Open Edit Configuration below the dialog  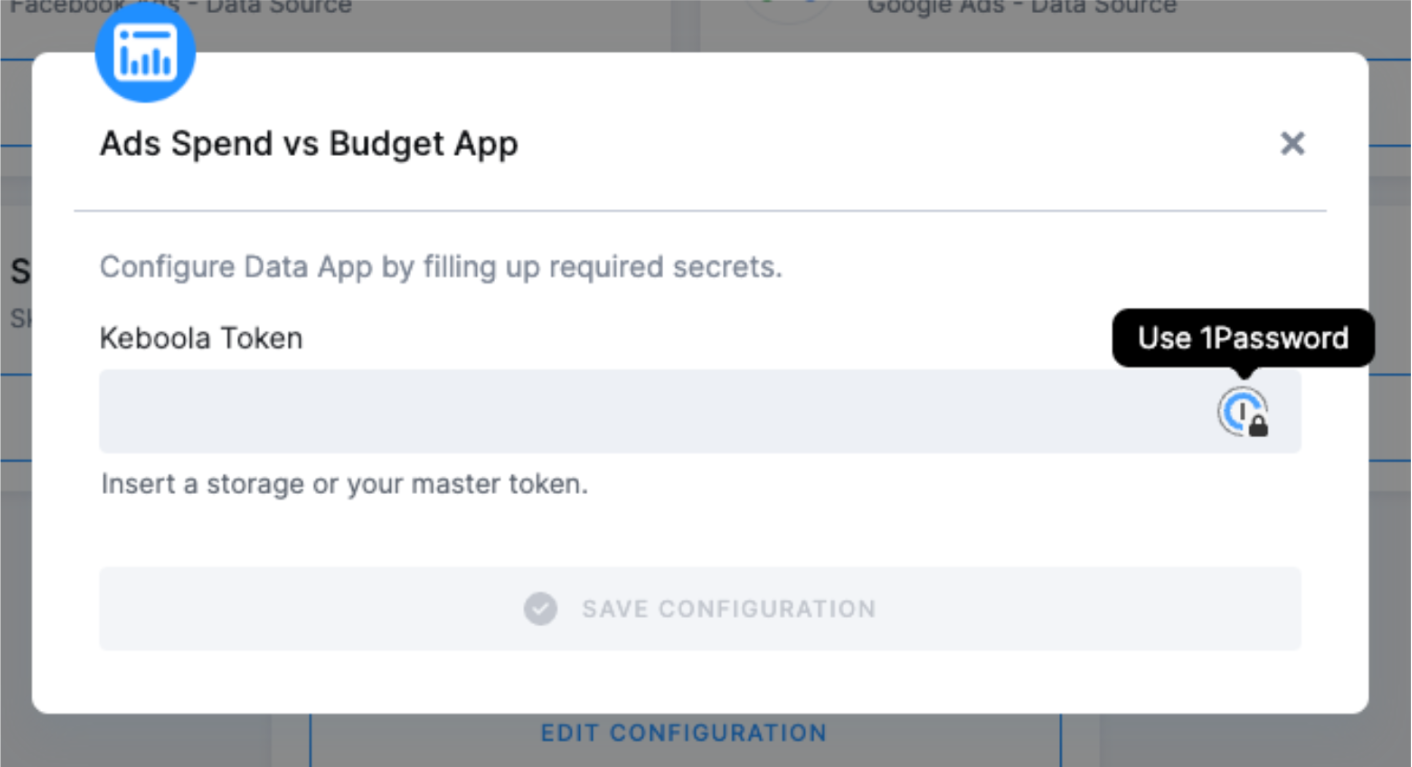pyautogui.click(x=684, y=732)
